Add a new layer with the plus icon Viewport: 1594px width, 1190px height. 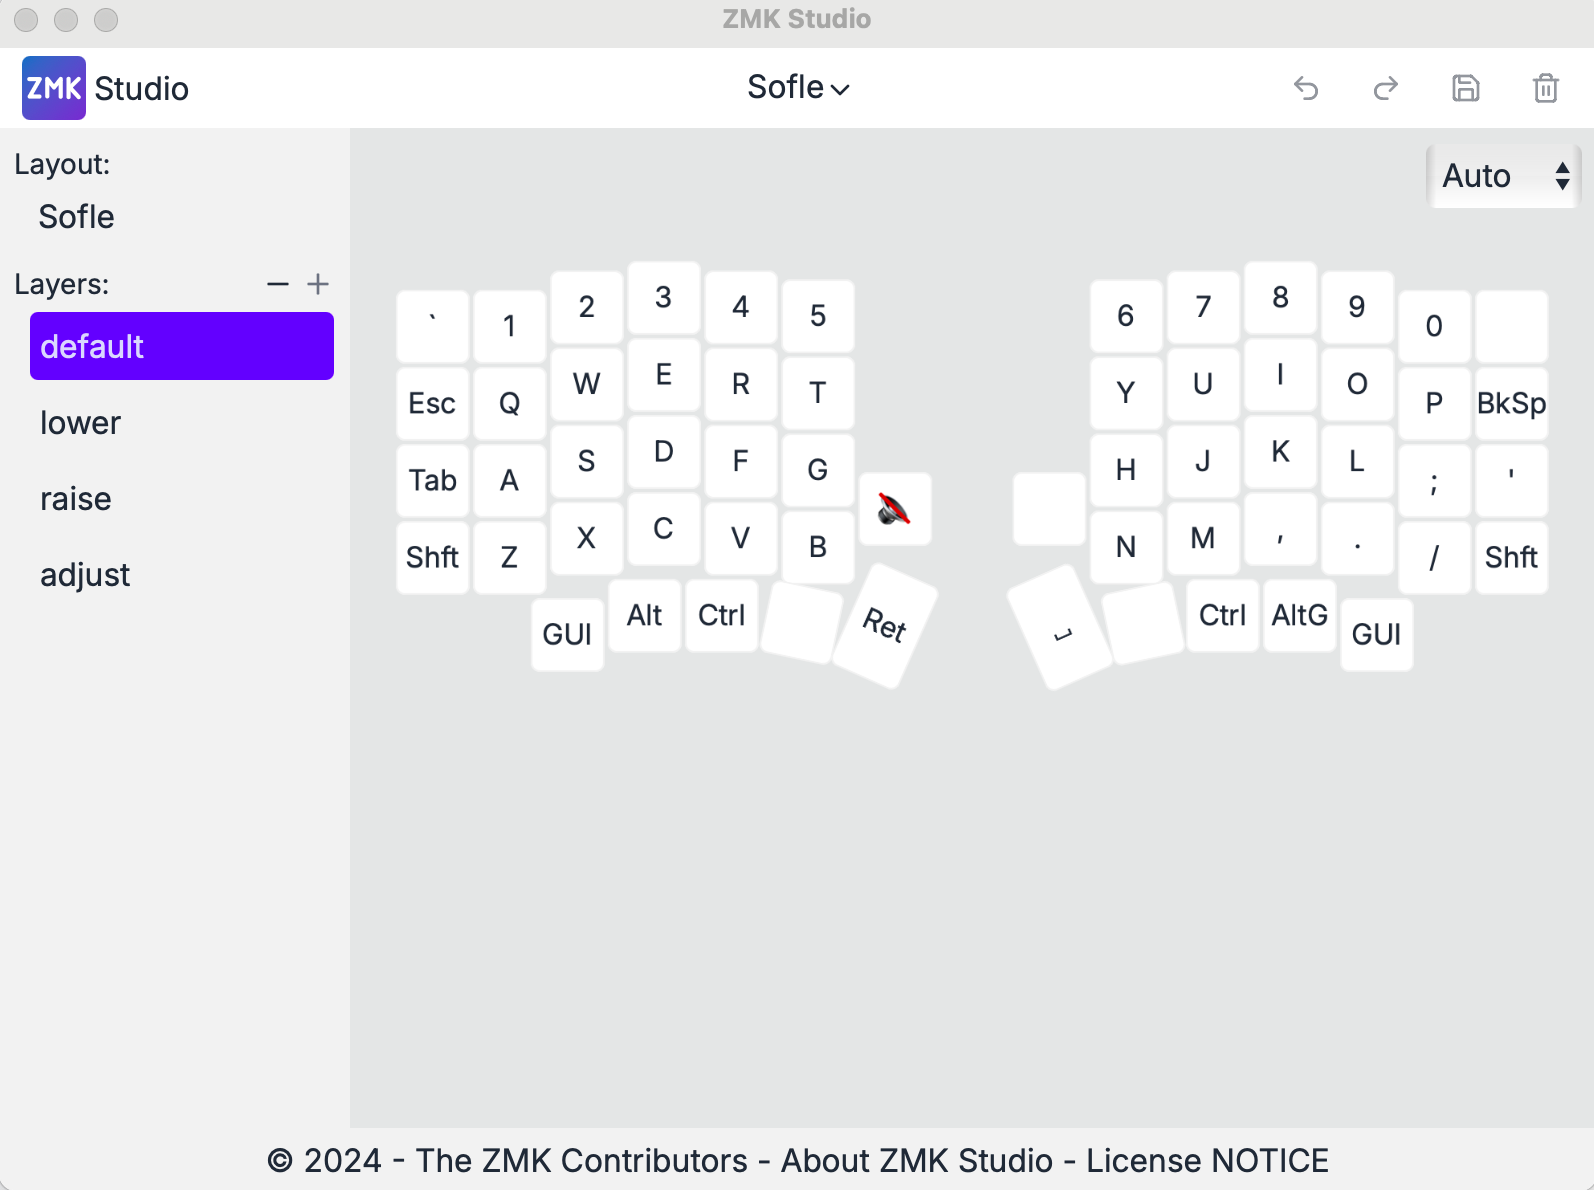tap(317, 284)
